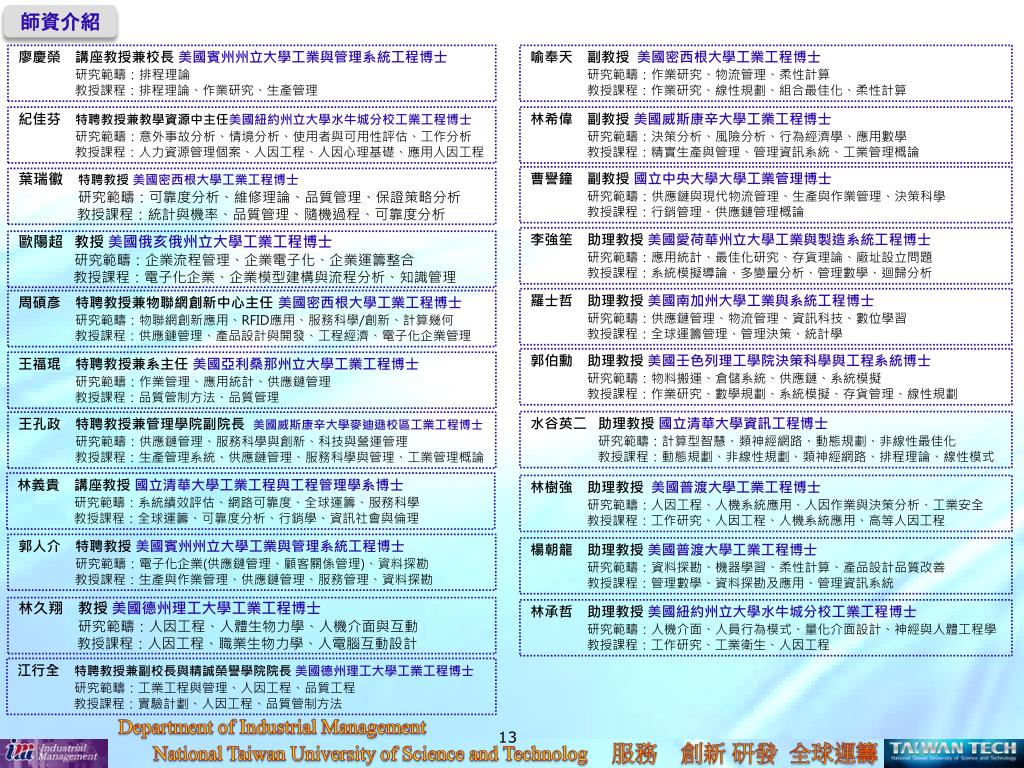Click the name 廖慶榮
The height and width of the screenshot is (768, 1024).
pos(39,57)
